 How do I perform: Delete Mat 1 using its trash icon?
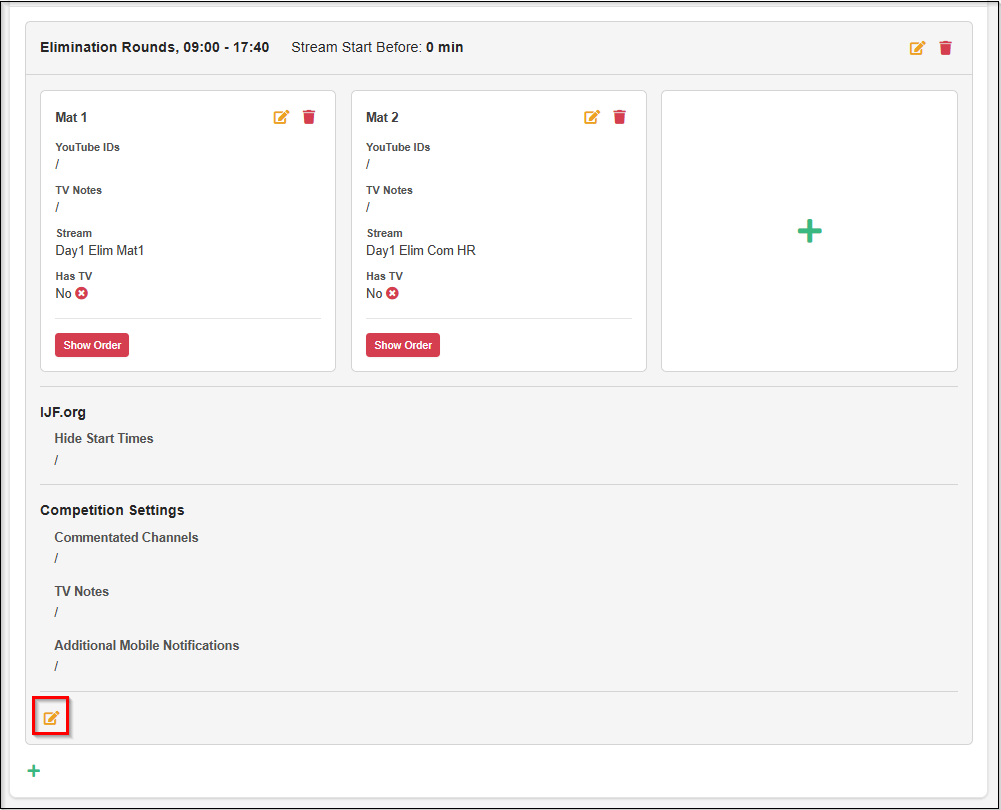pyautogui.click(x=309, y=117)
